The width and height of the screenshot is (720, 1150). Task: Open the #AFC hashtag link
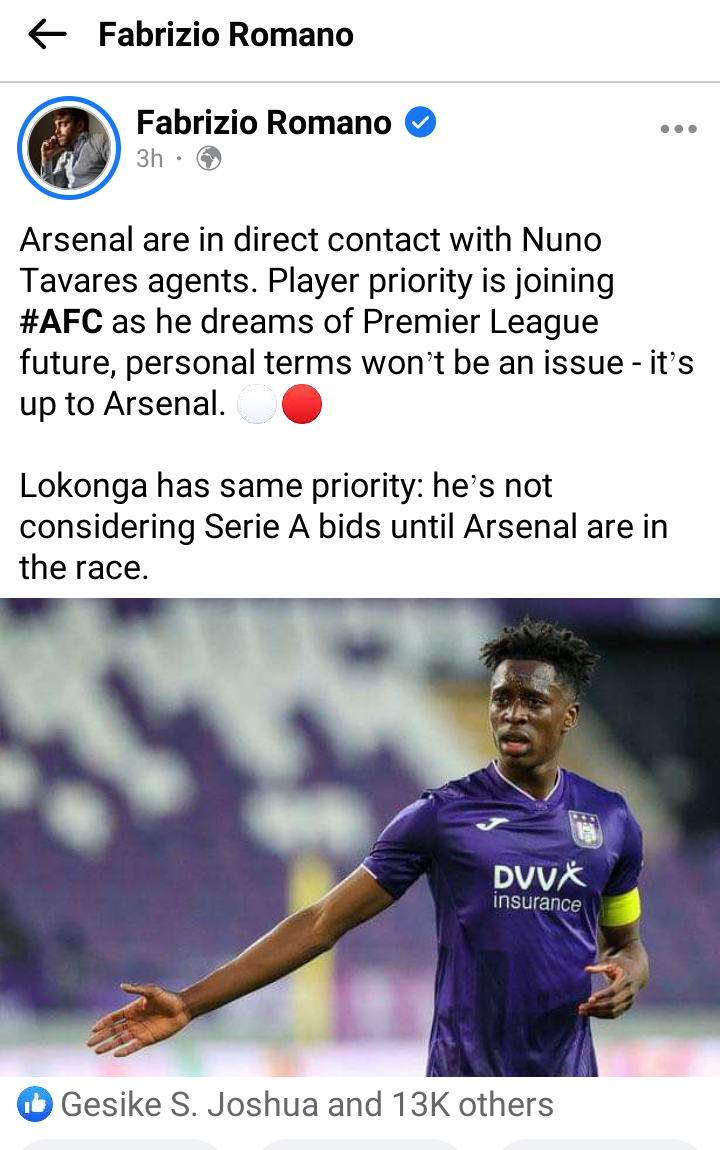click(62, 322)
